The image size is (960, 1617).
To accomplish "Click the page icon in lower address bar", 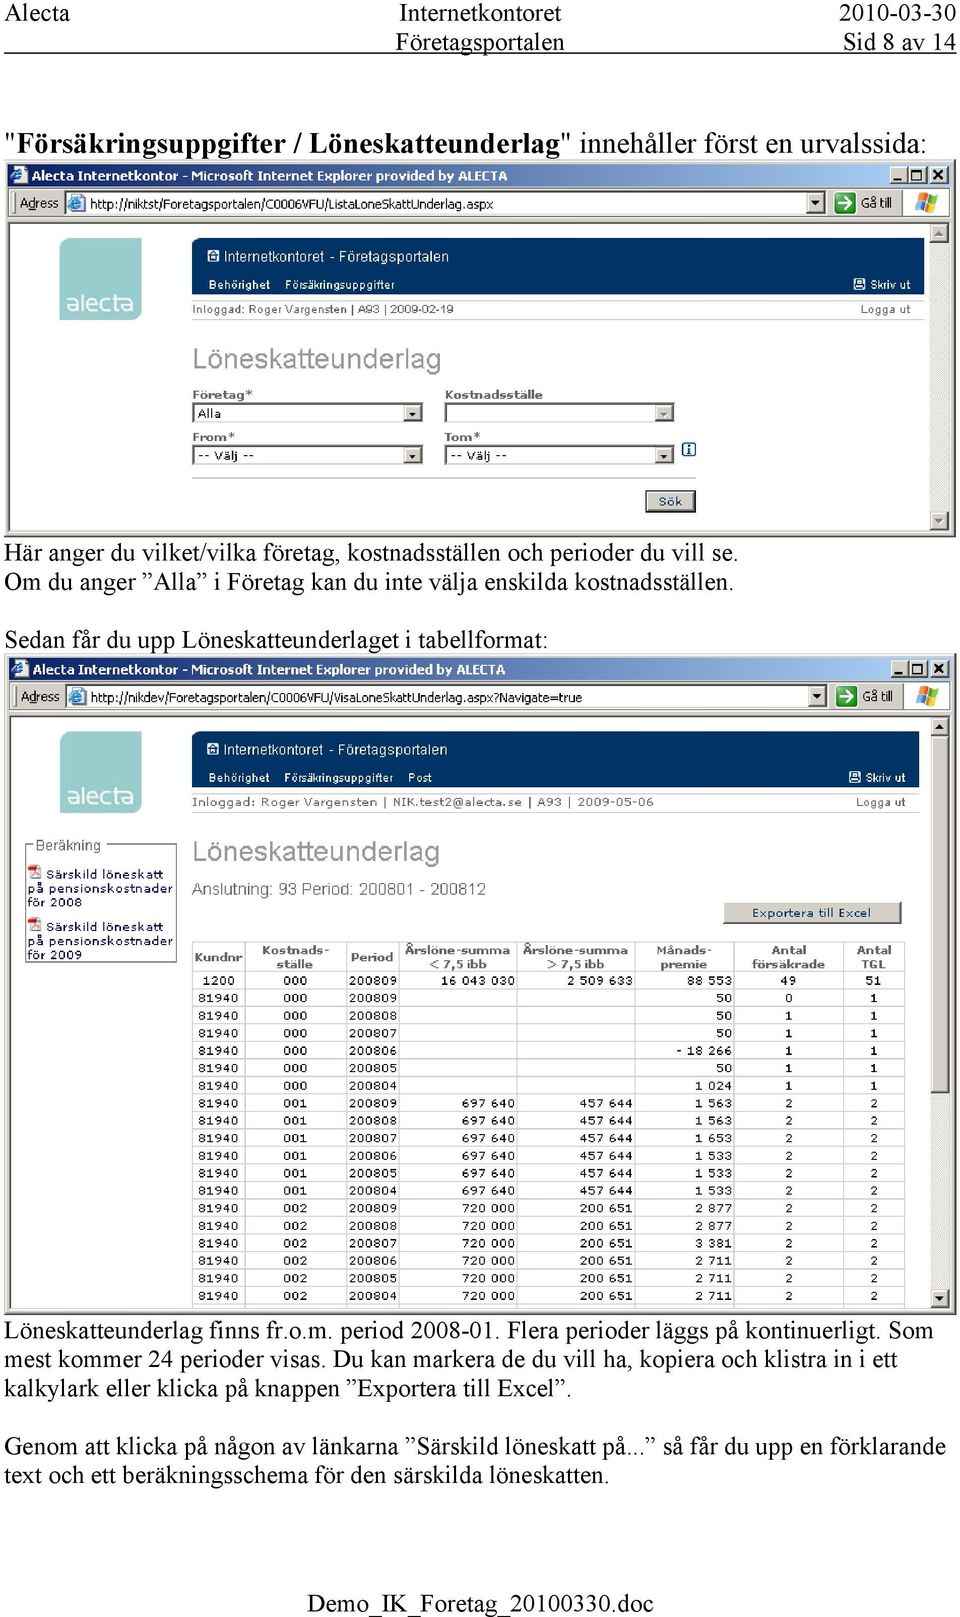I will tap(77, 696).
